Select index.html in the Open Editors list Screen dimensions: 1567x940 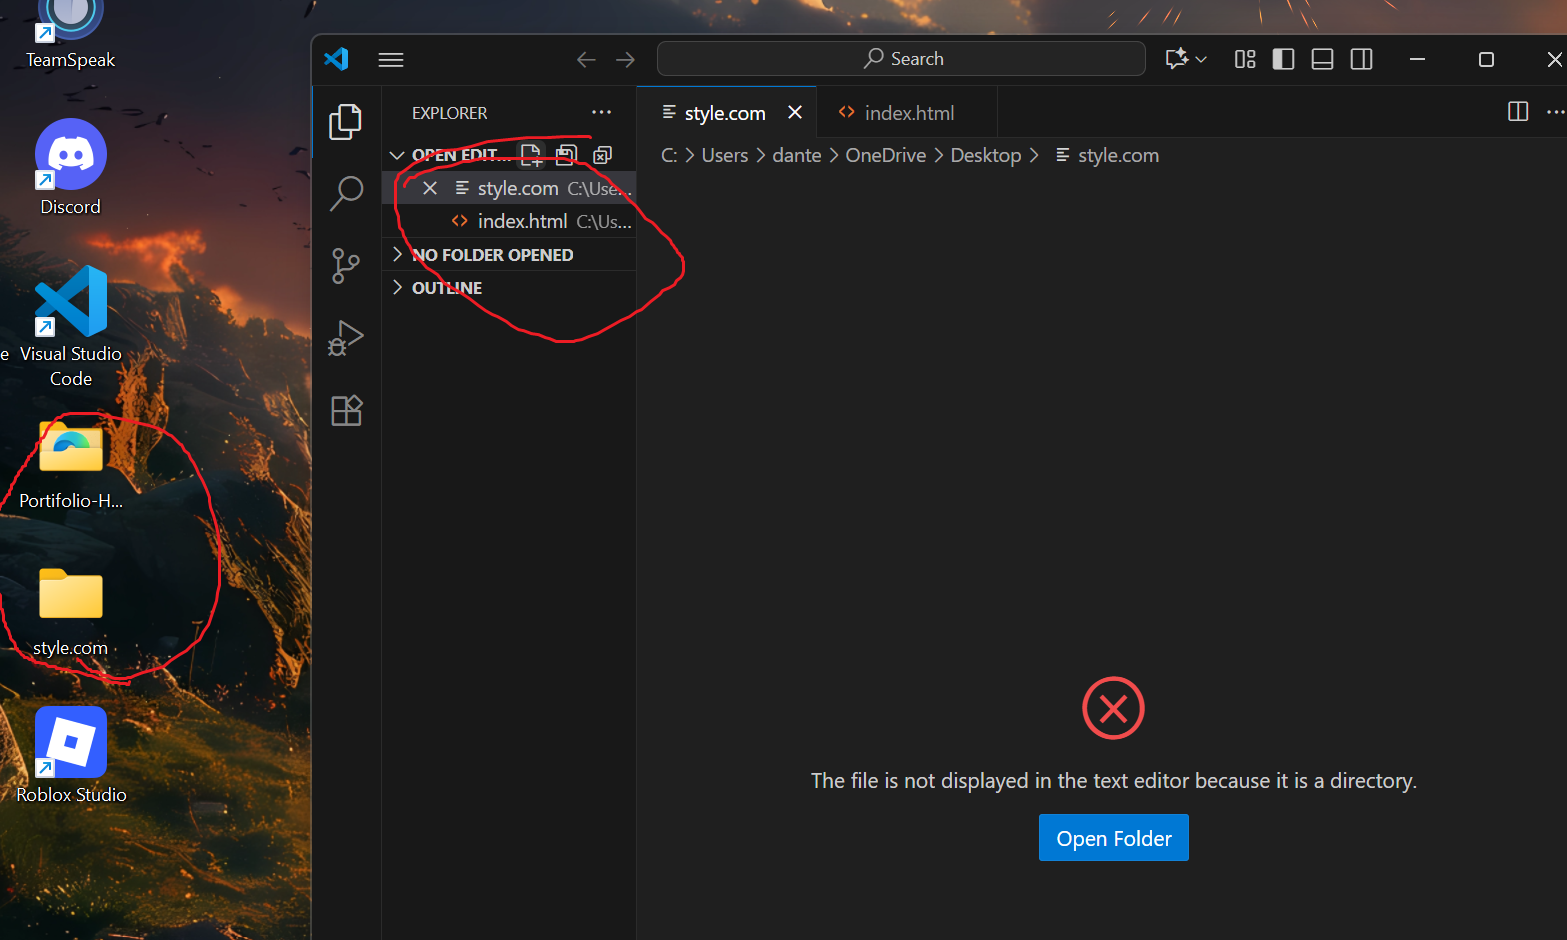(x=509, y=221)
